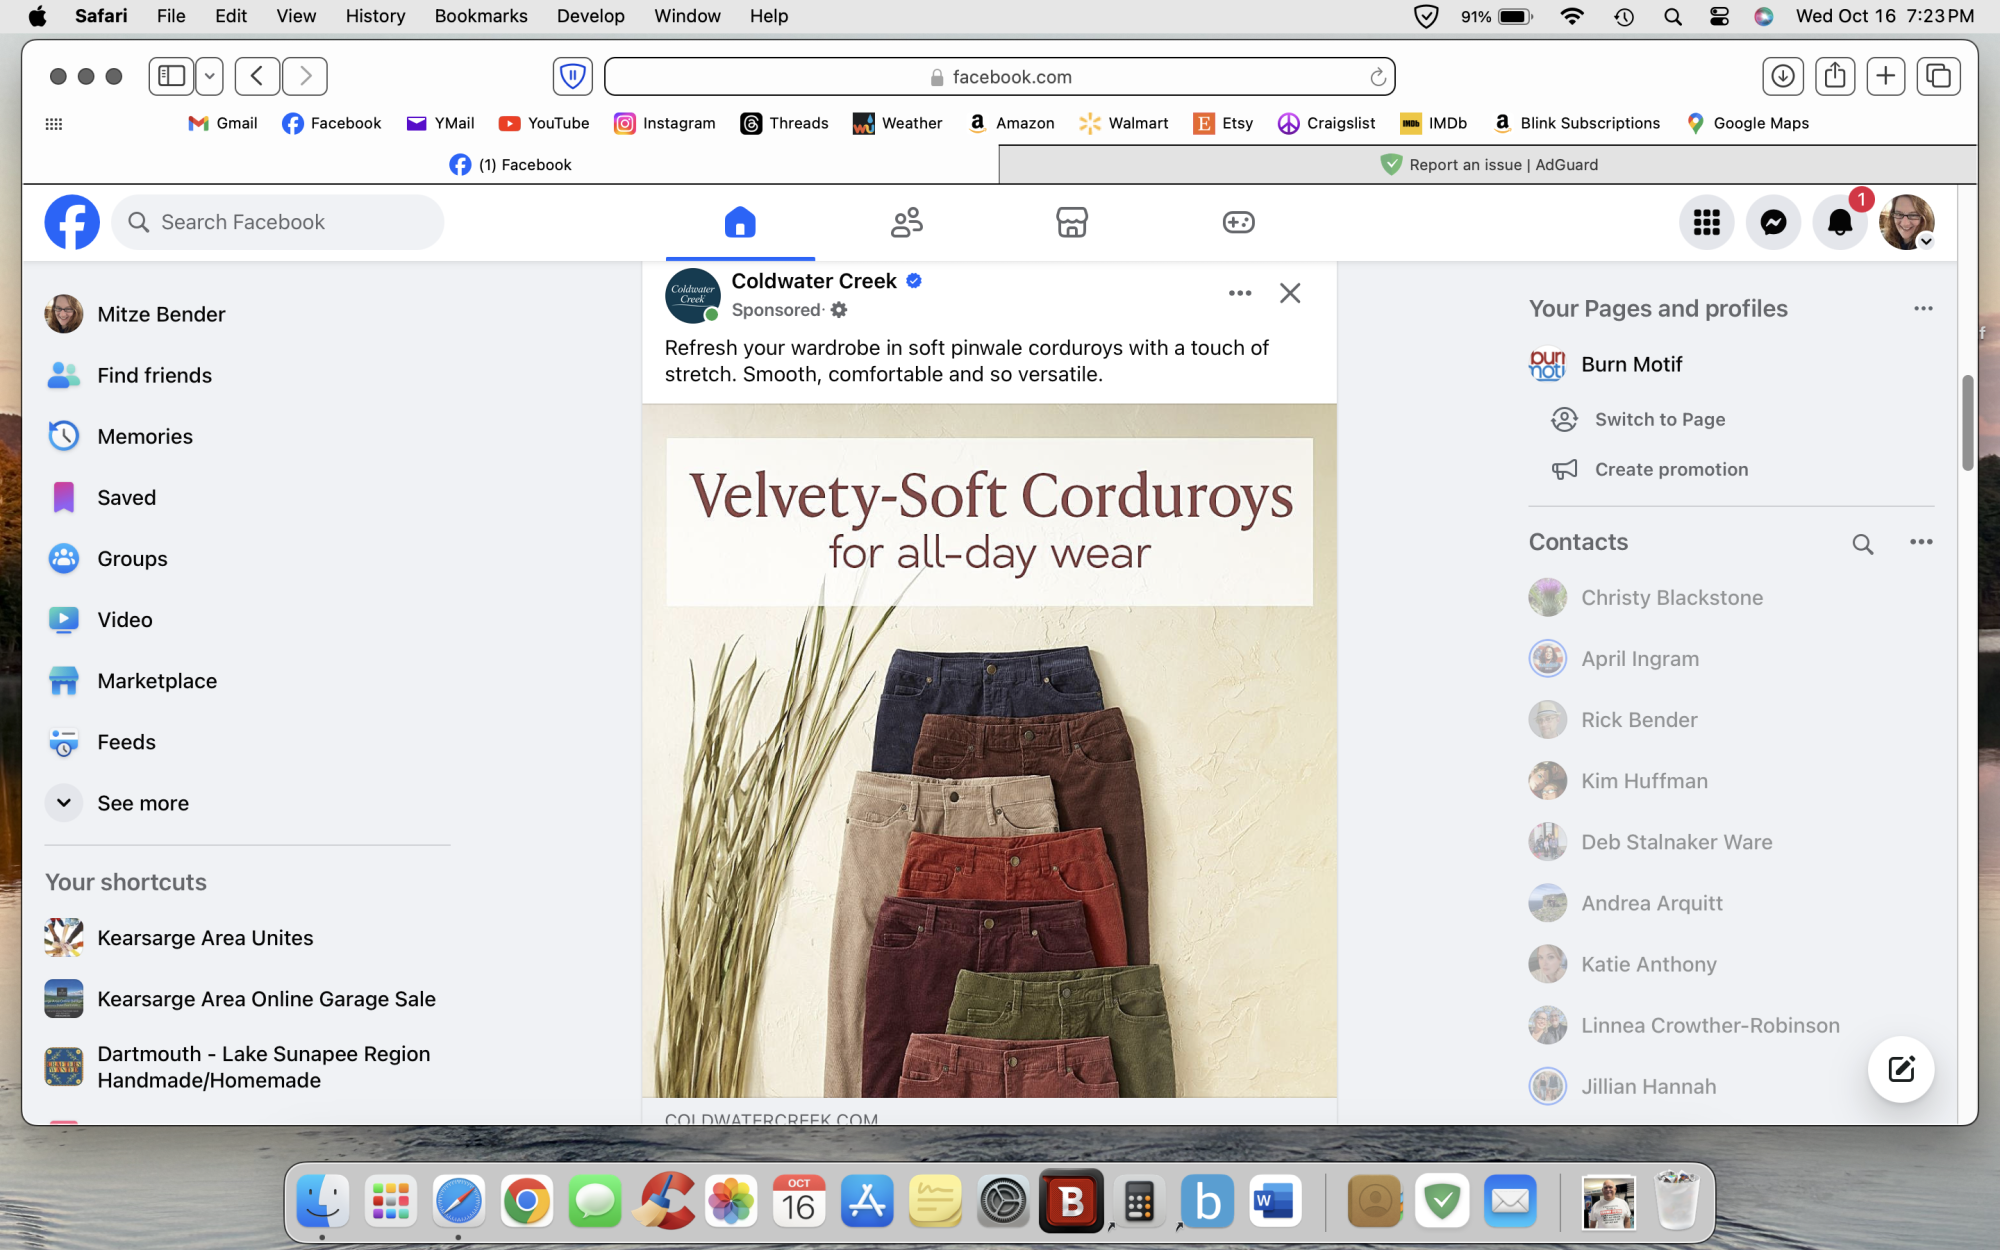Expand See more in left sidebar
Image resolution: width=2000 pixels, height=1250 pixels.
(143, 802)
